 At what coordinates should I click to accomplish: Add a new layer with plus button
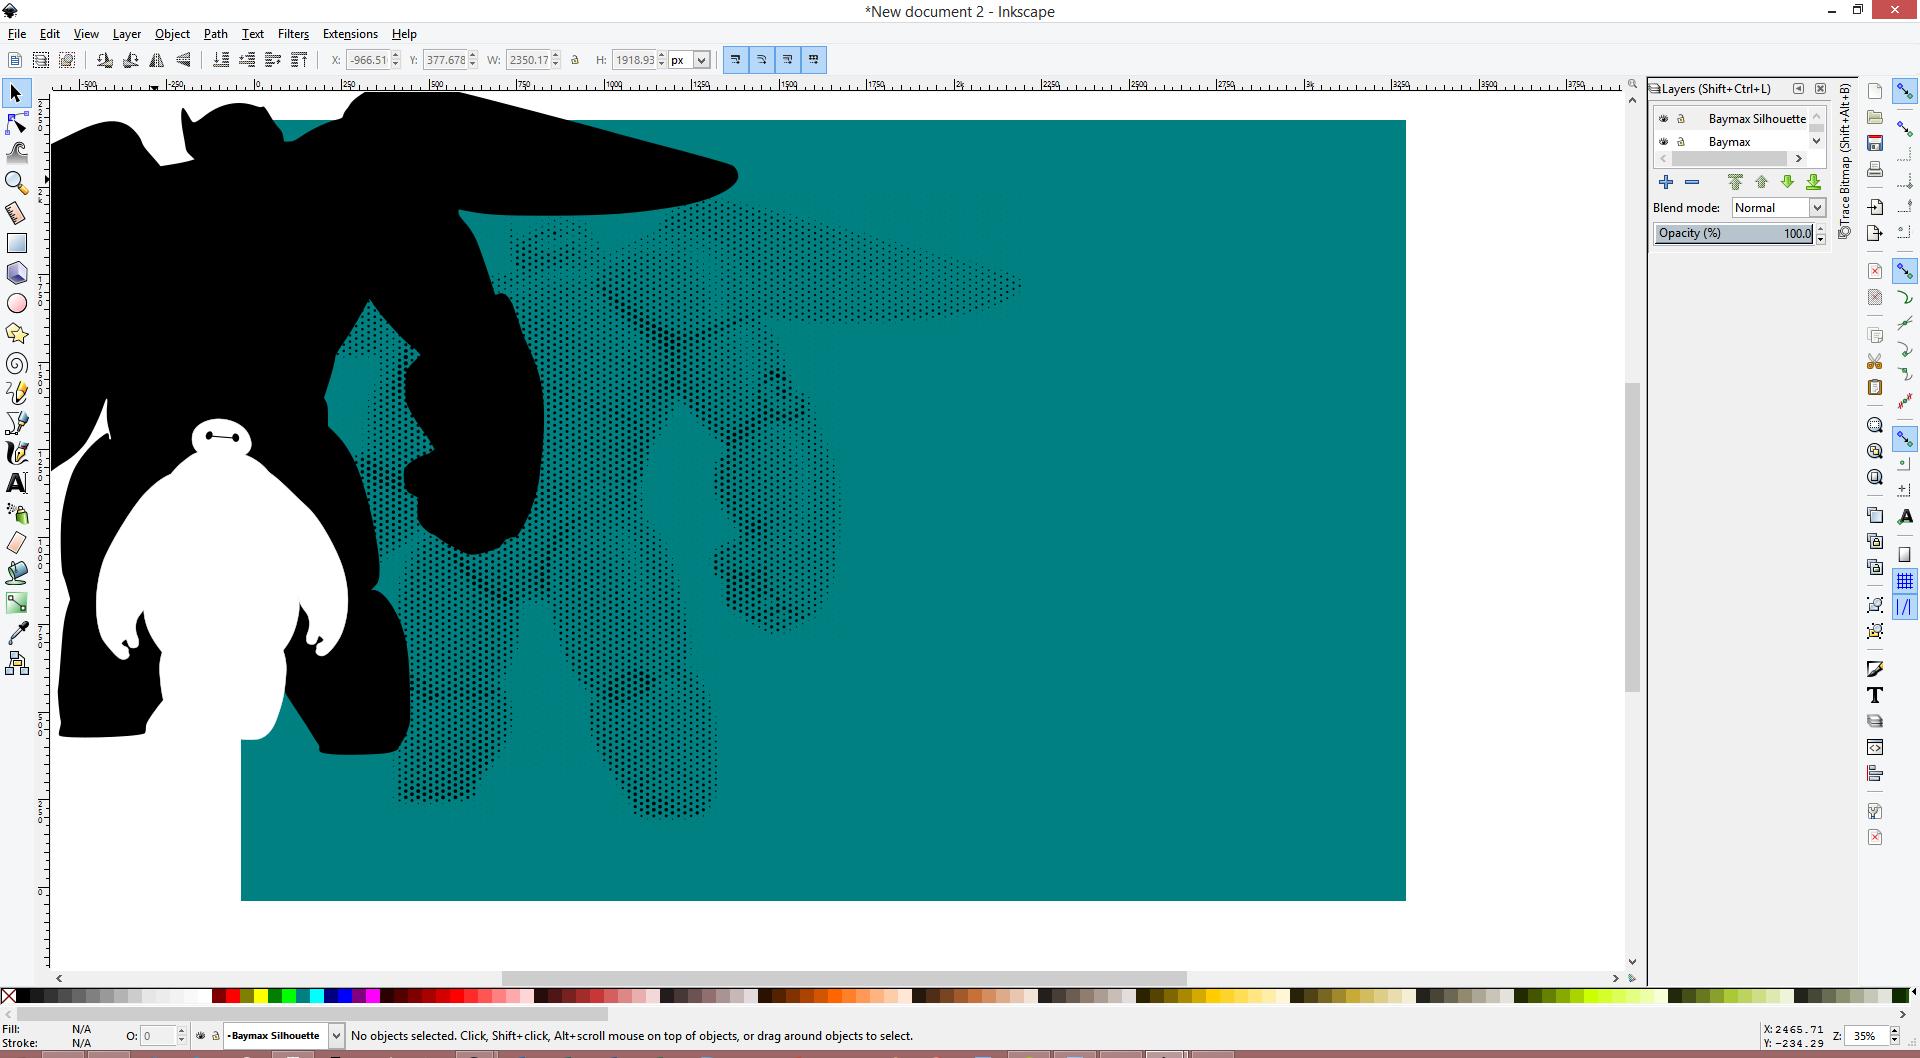pos(1666,182)
